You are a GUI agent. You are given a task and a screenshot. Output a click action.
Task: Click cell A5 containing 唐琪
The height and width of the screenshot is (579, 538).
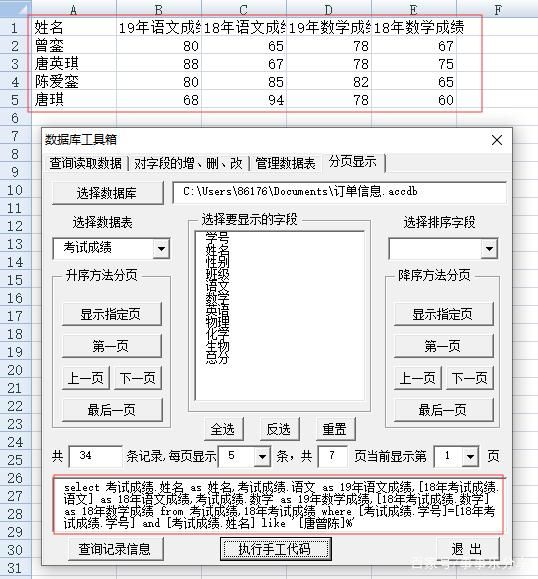[74, 100]
